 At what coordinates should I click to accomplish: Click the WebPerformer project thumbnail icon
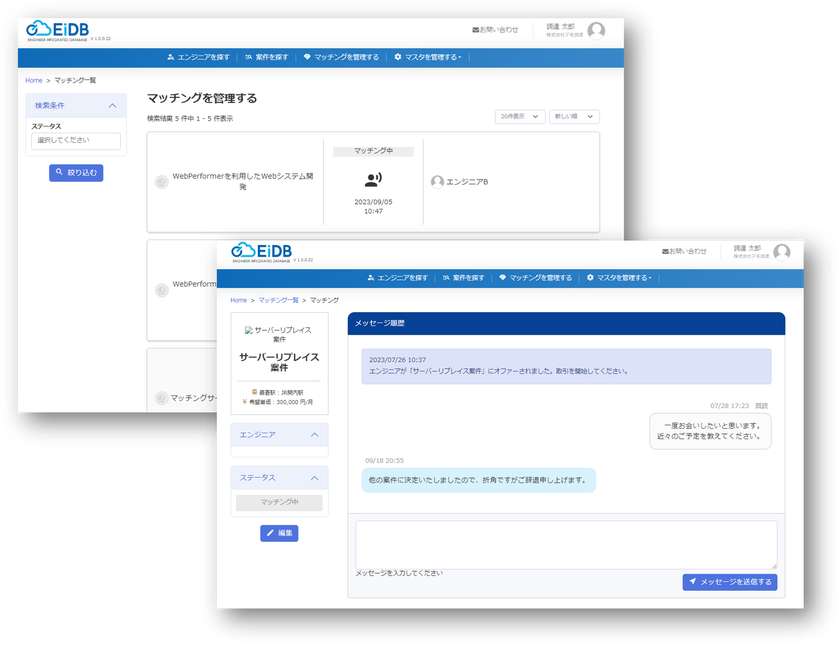coord(161,182)
